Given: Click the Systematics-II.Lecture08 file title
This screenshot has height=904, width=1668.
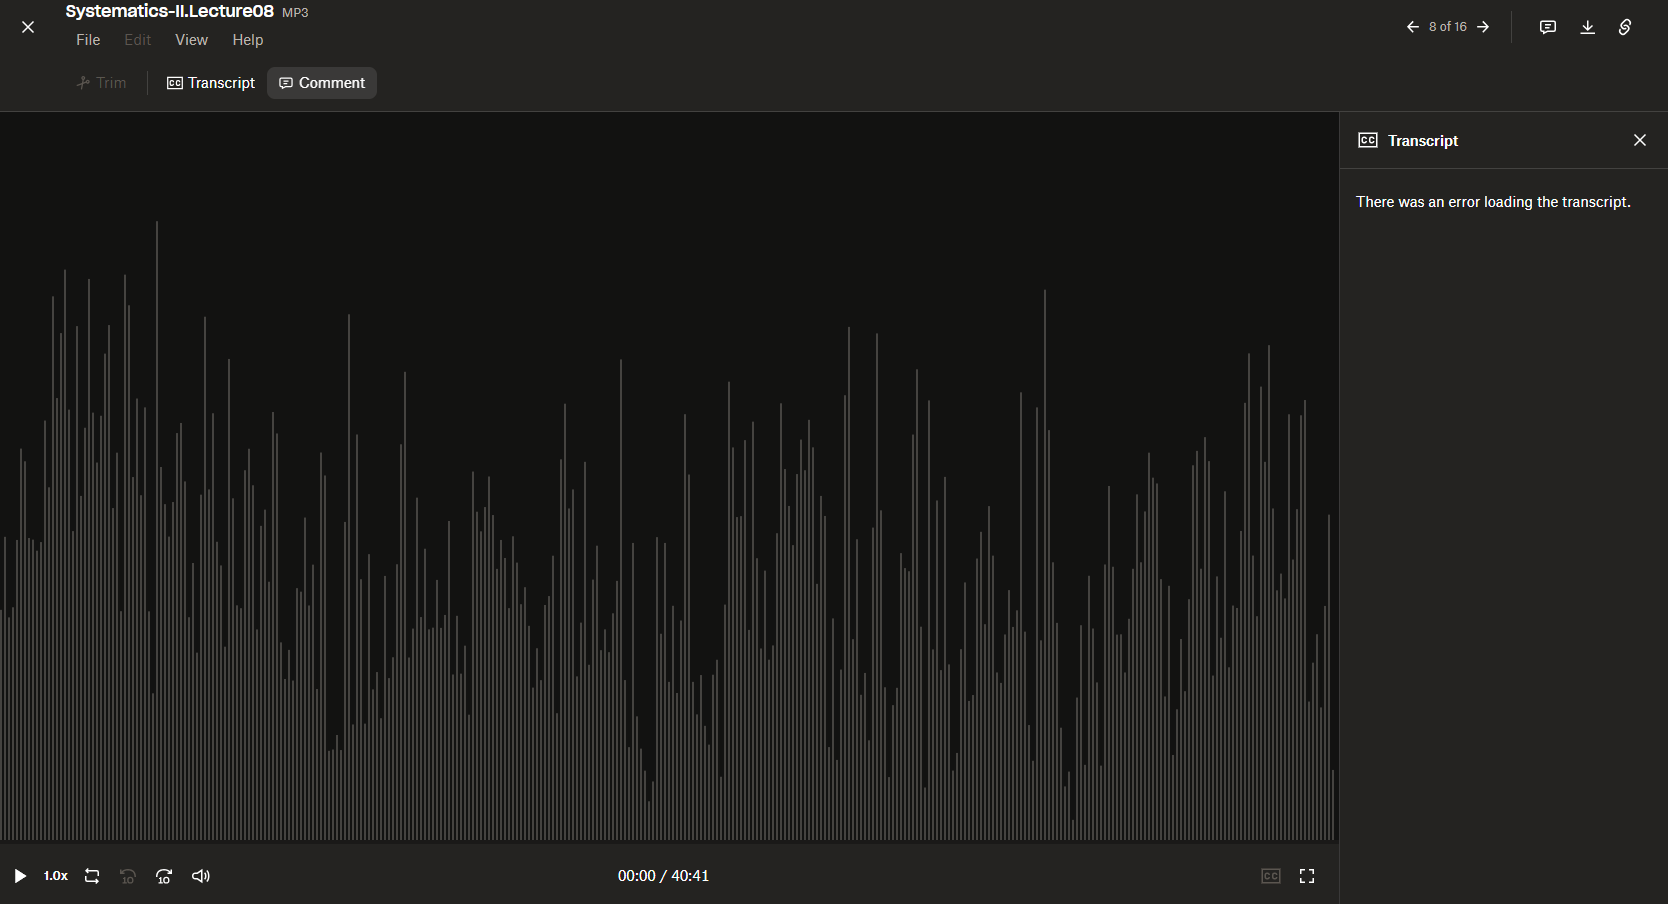Looking at the screenshot, I should coord(169,11).
